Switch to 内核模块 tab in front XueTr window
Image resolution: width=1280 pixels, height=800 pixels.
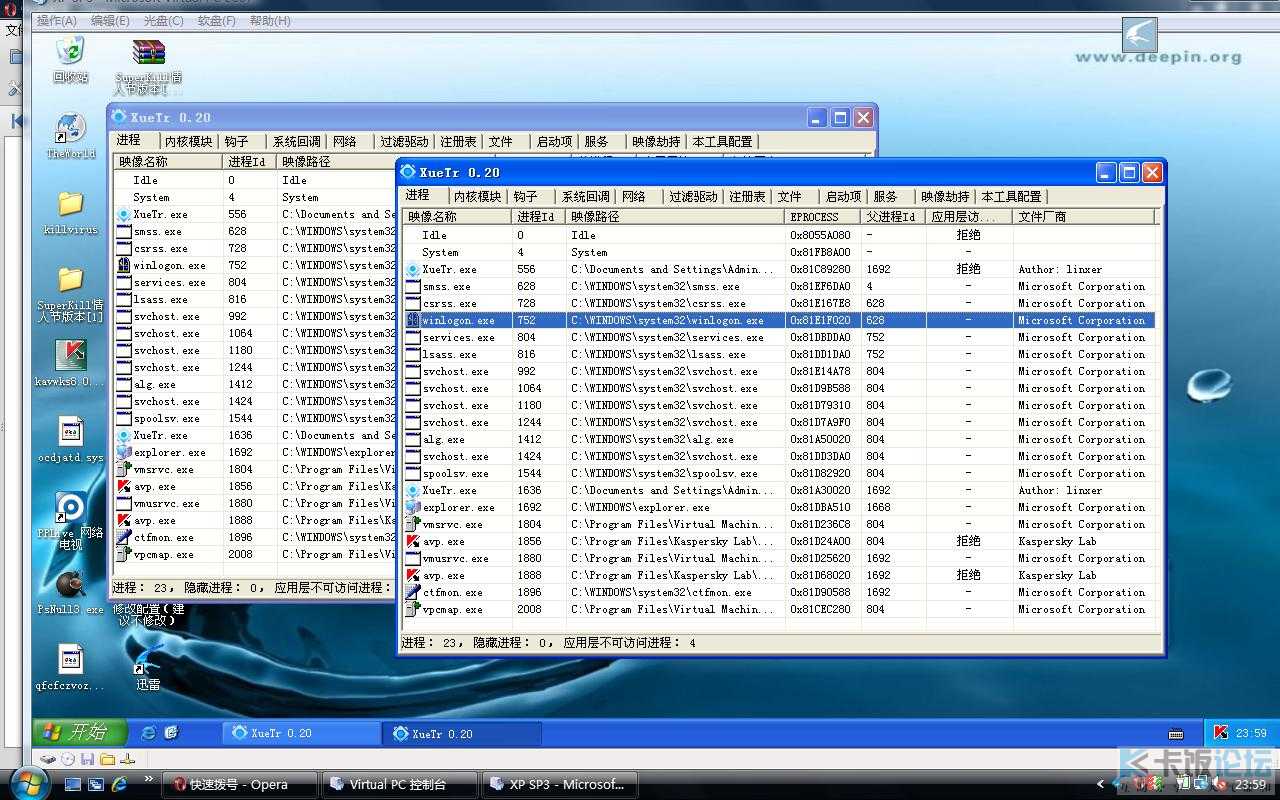point(477,196)
